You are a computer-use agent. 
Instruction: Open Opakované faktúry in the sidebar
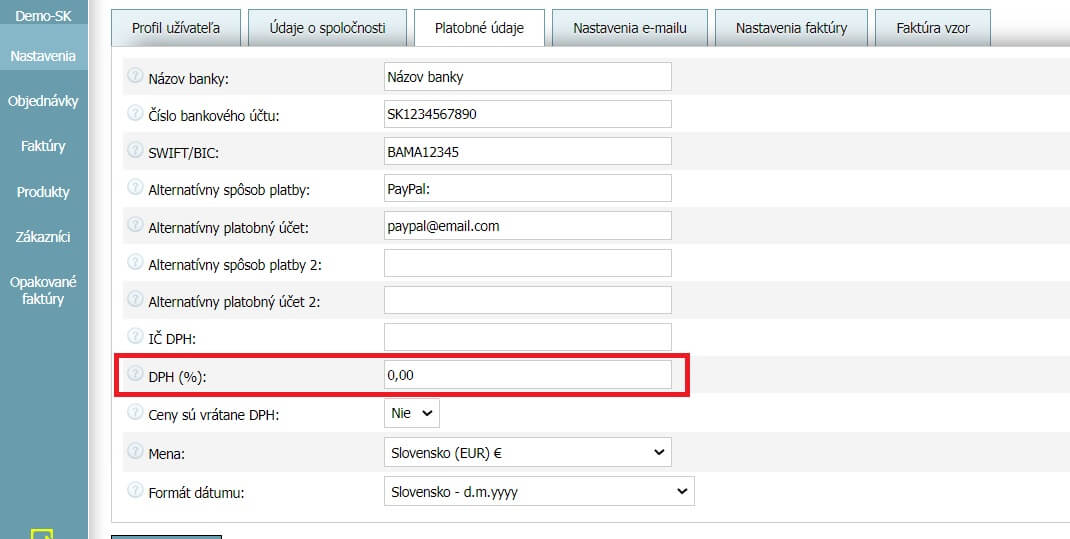[44, 290]
